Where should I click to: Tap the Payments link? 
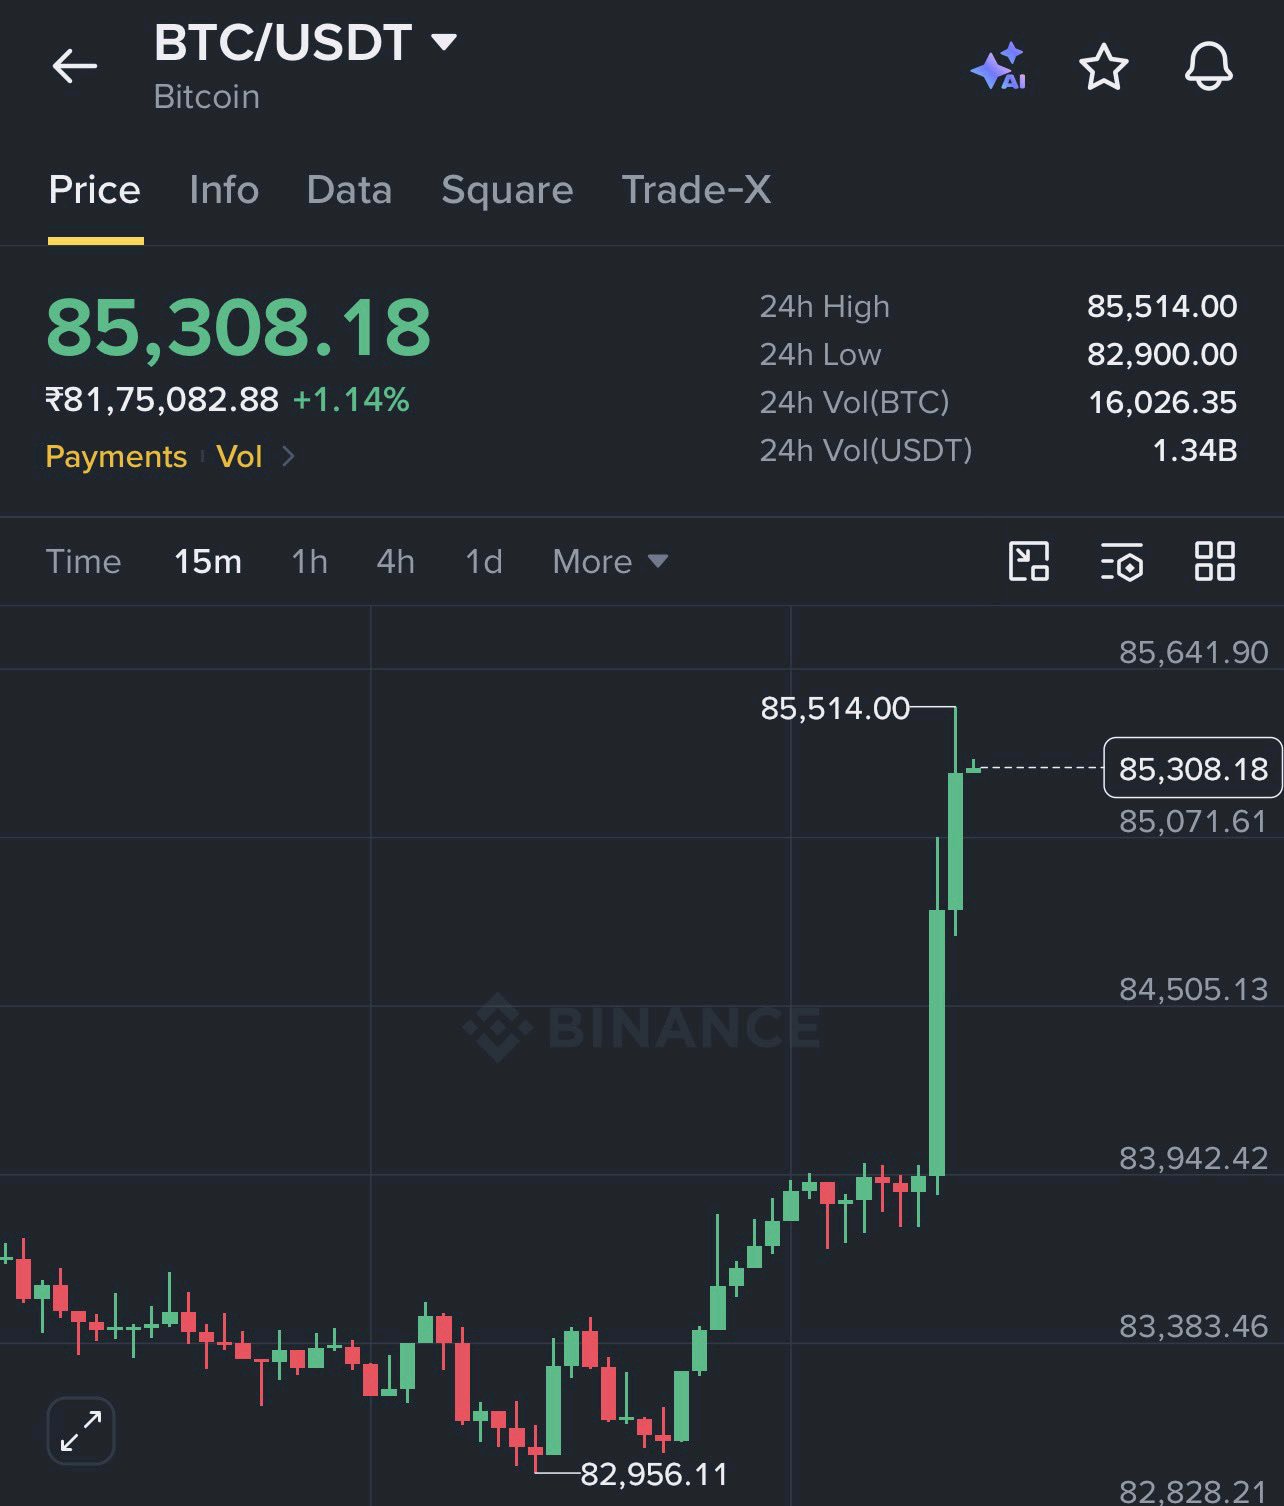coord(116,456)
